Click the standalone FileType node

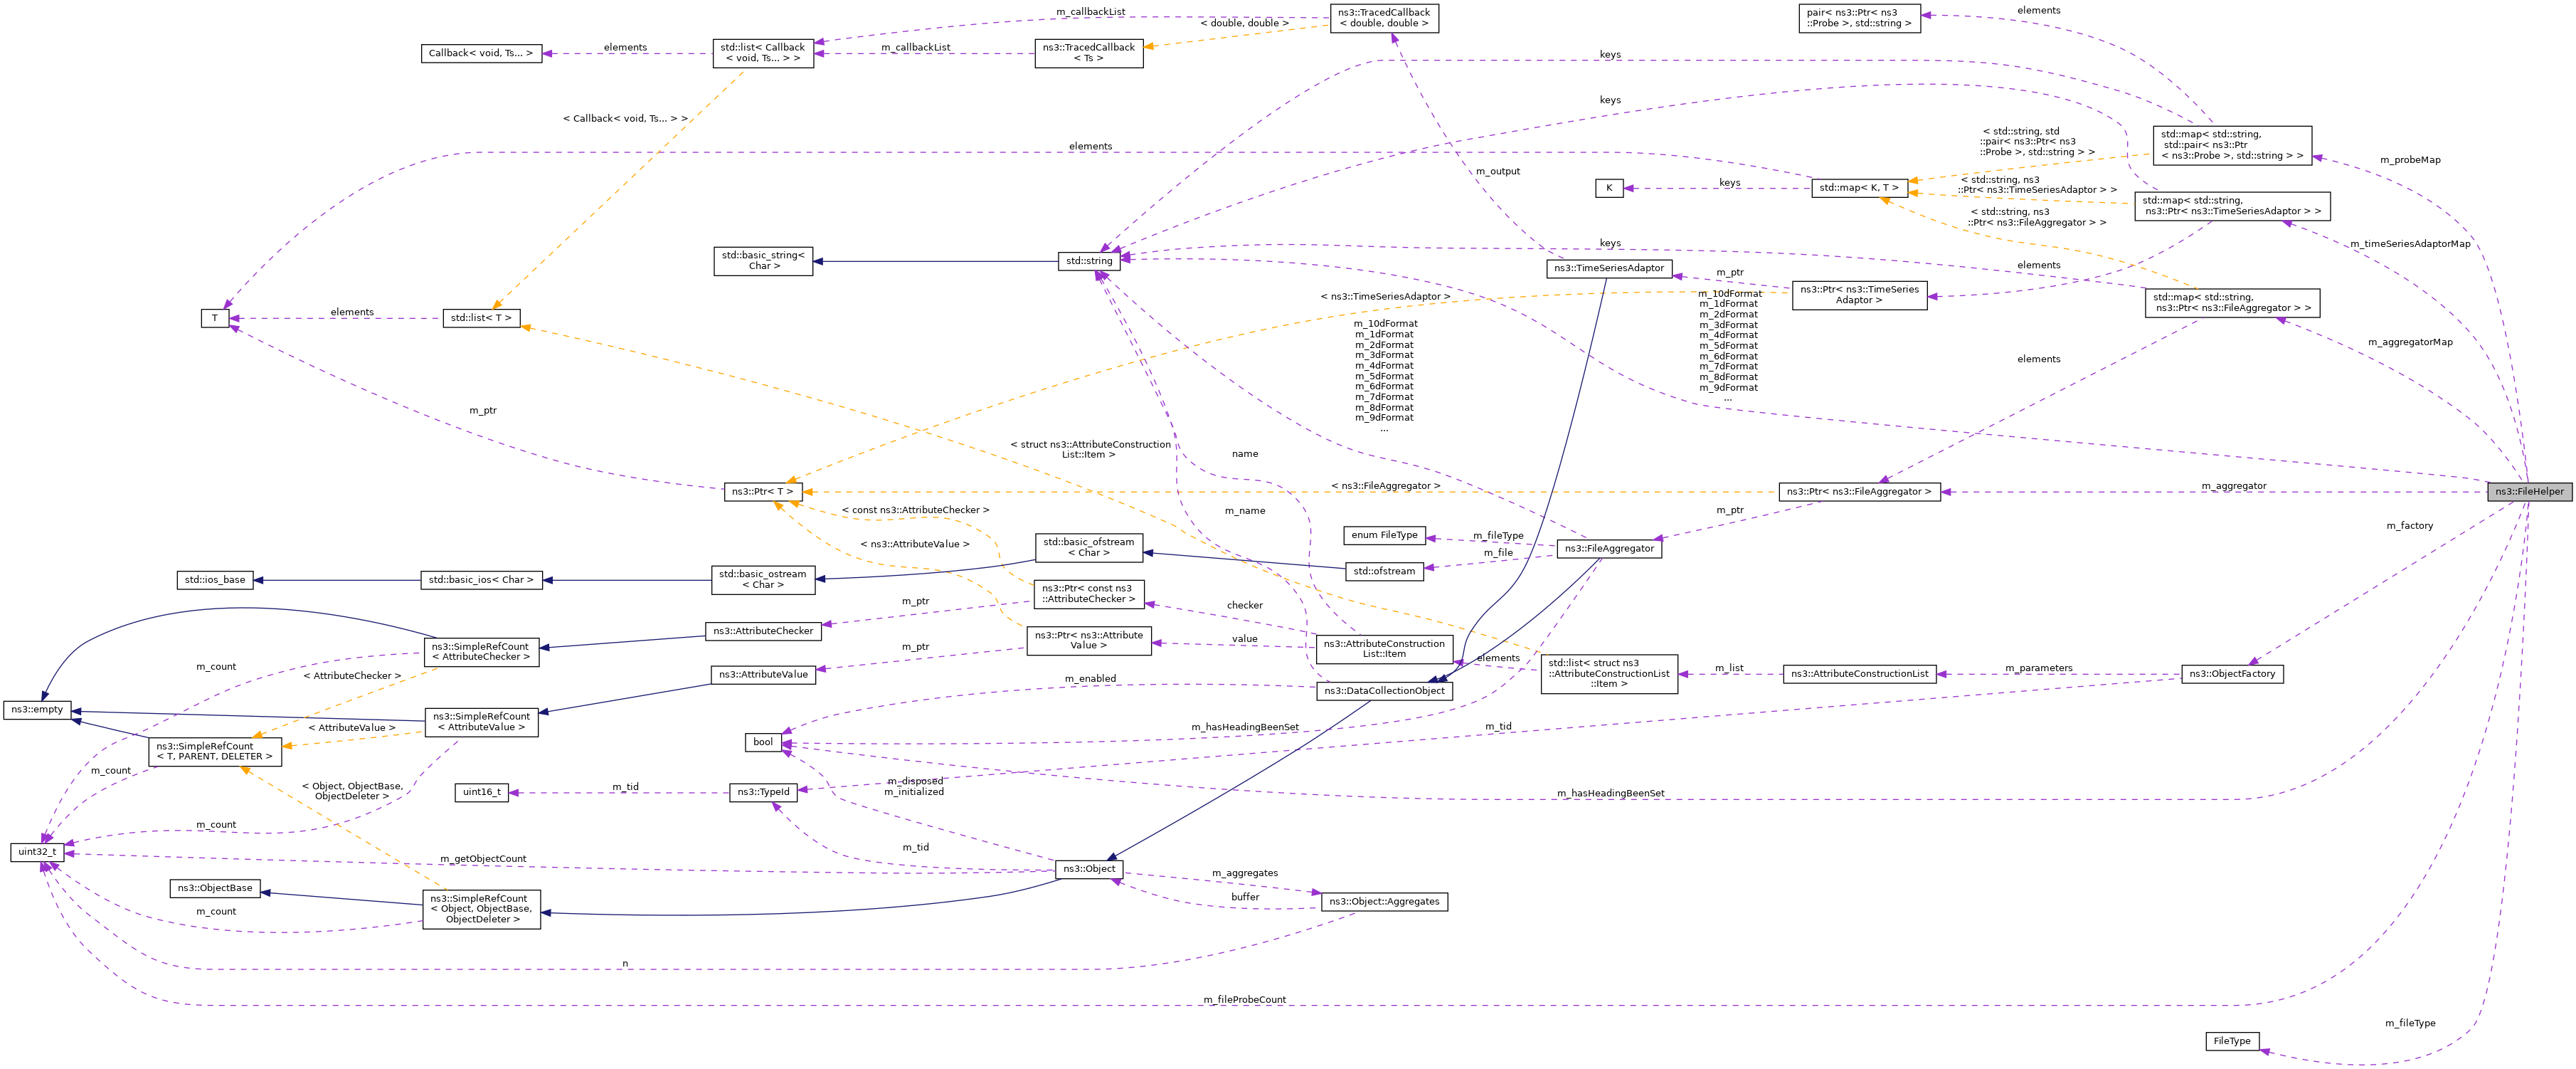(x=2232, y=1042)
